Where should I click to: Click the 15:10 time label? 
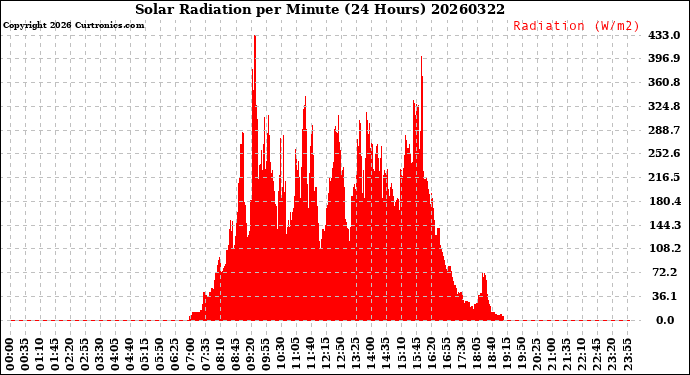click(400, 355)
